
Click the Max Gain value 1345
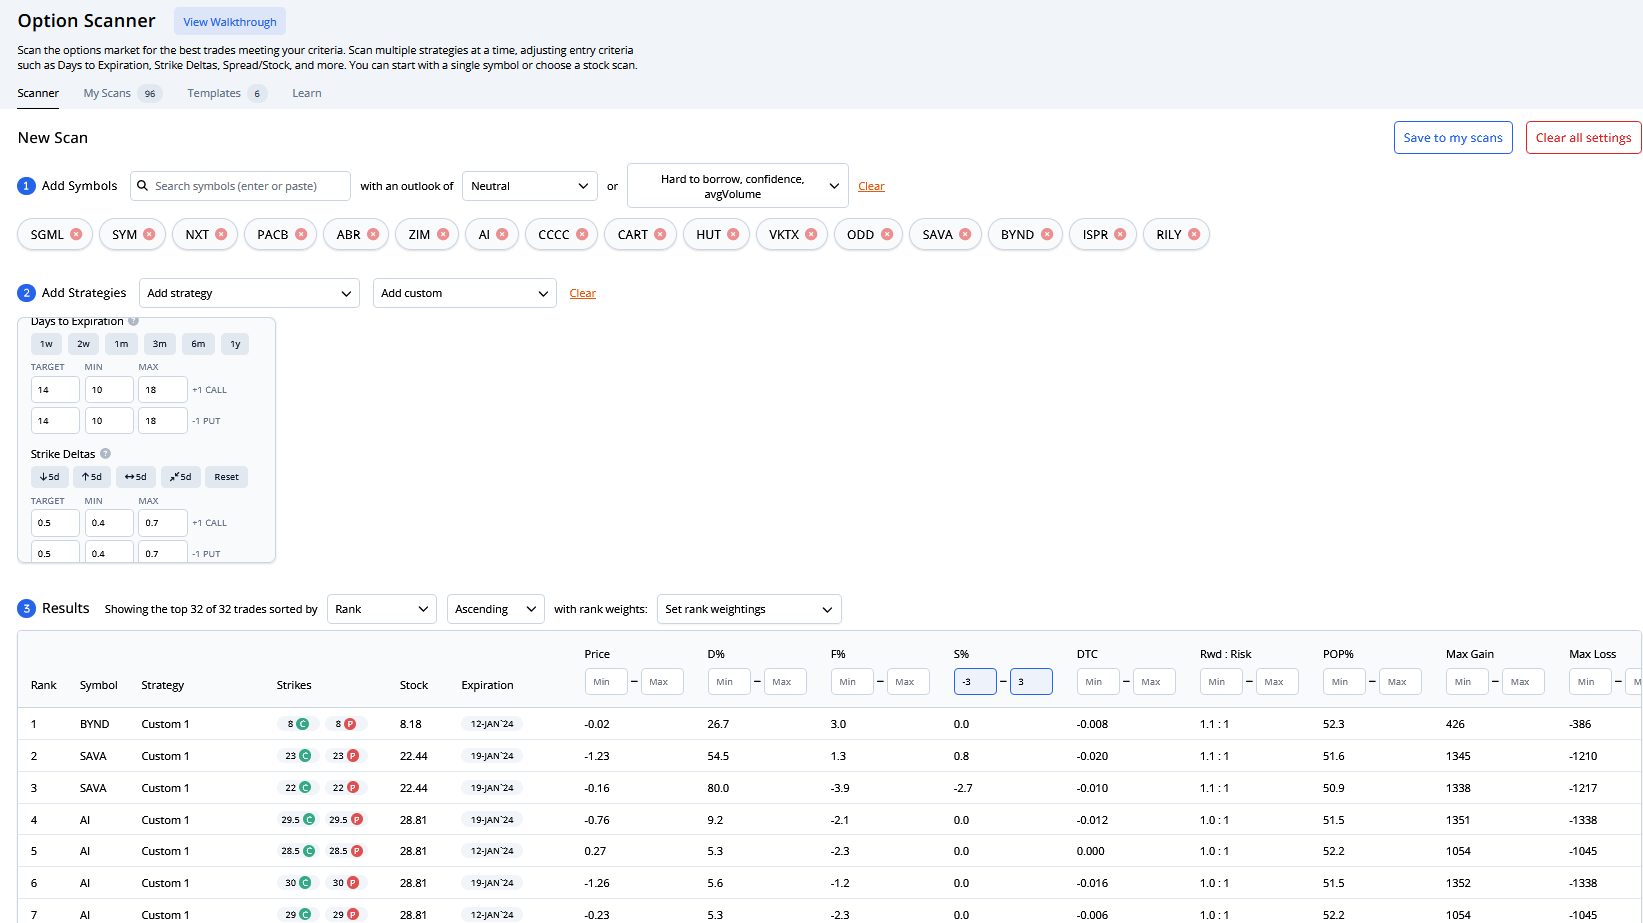1458,756
